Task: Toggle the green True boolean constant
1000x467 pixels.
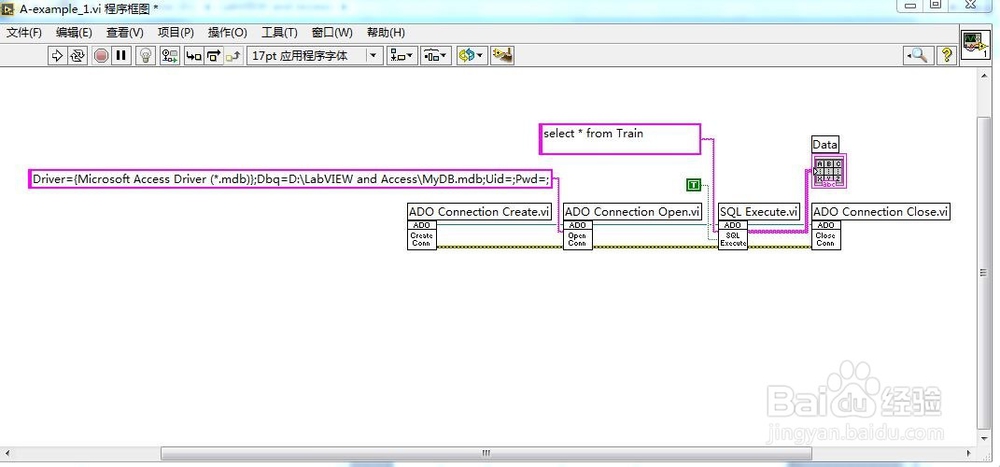Action: (x=693, y=185)
